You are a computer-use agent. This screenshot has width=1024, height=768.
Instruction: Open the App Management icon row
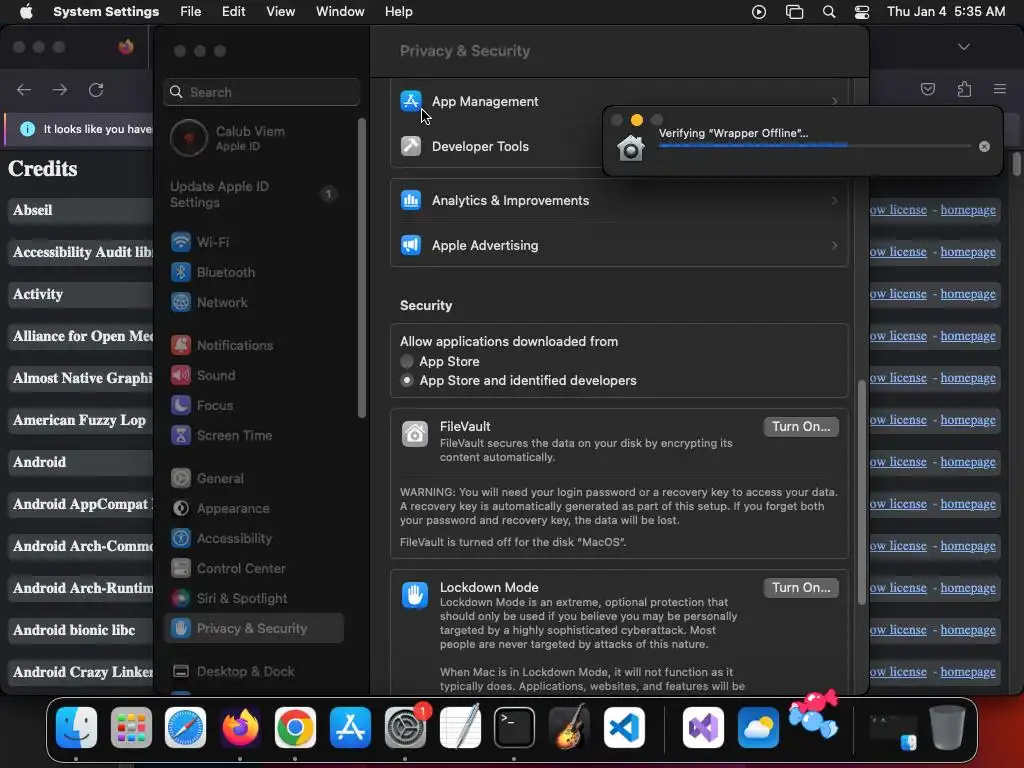(618, 101)
